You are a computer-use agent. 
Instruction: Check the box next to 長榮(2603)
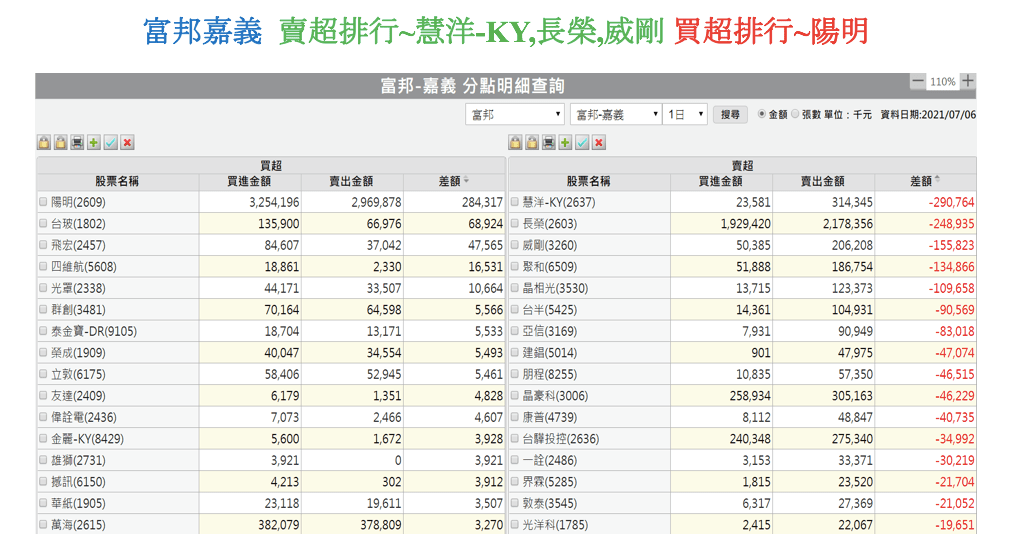(x=515, y=224)
